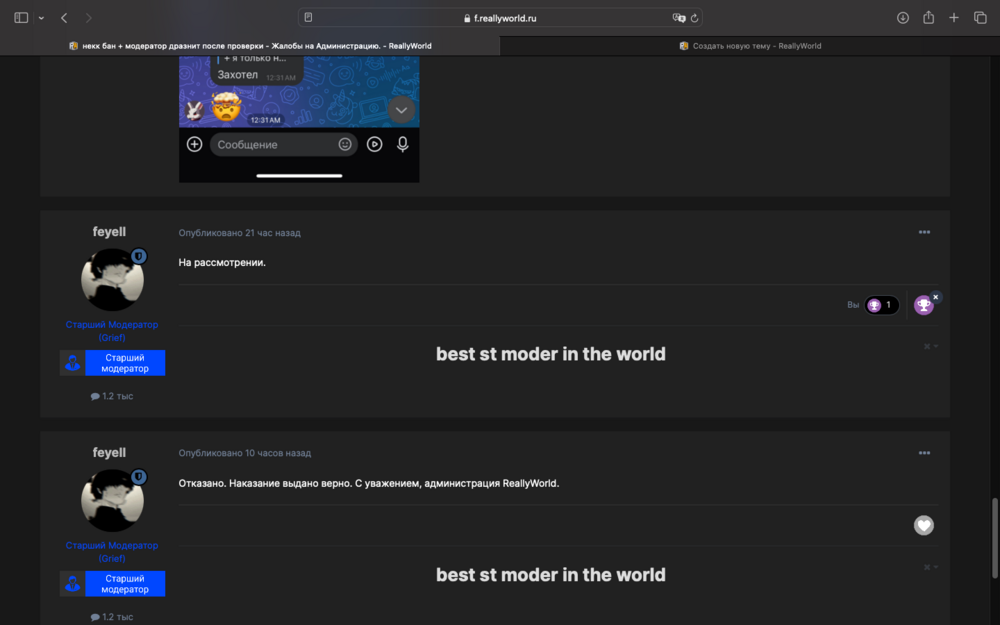
Task: Reload the current page
Action: tap(695, 18)
